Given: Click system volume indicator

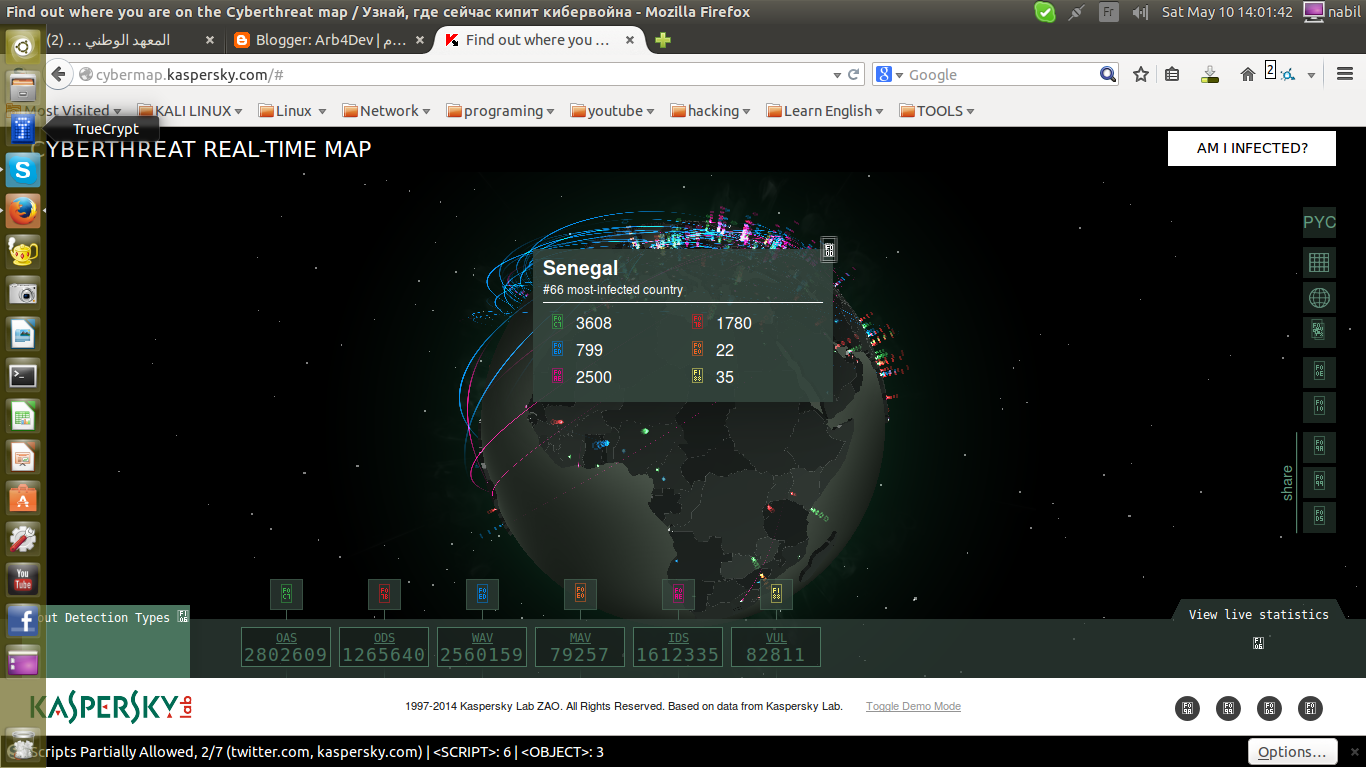Looking at the screenshot, I should pyautogui.click(x=1140, y=13).
